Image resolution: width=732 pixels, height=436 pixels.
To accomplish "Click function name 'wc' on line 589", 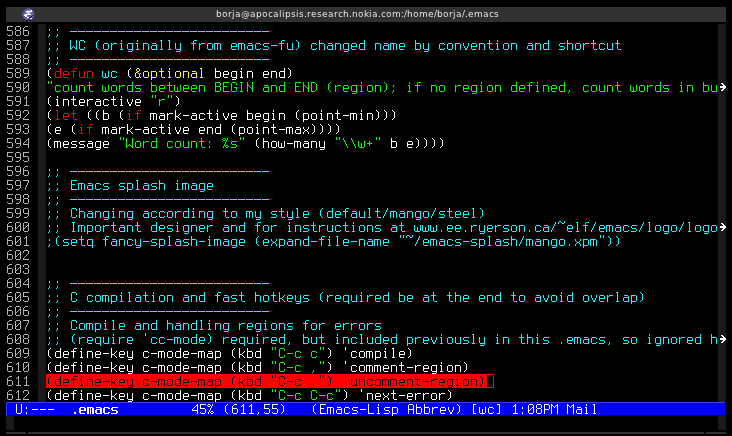I will [110, 74].
